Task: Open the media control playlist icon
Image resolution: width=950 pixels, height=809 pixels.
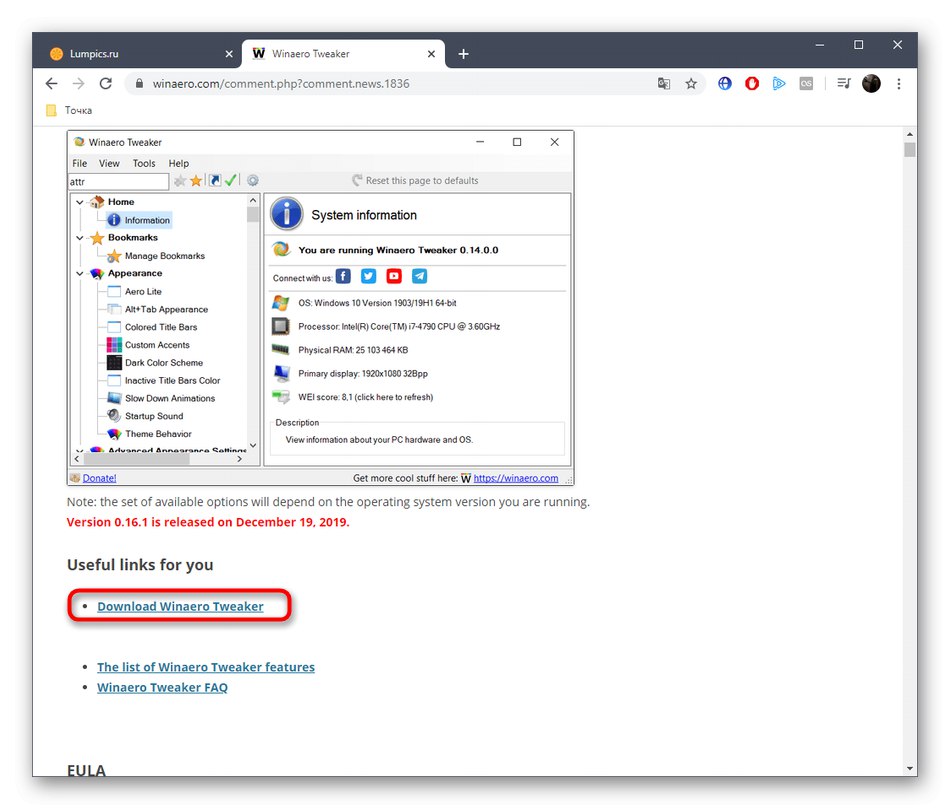Action: tap(844, 84)
